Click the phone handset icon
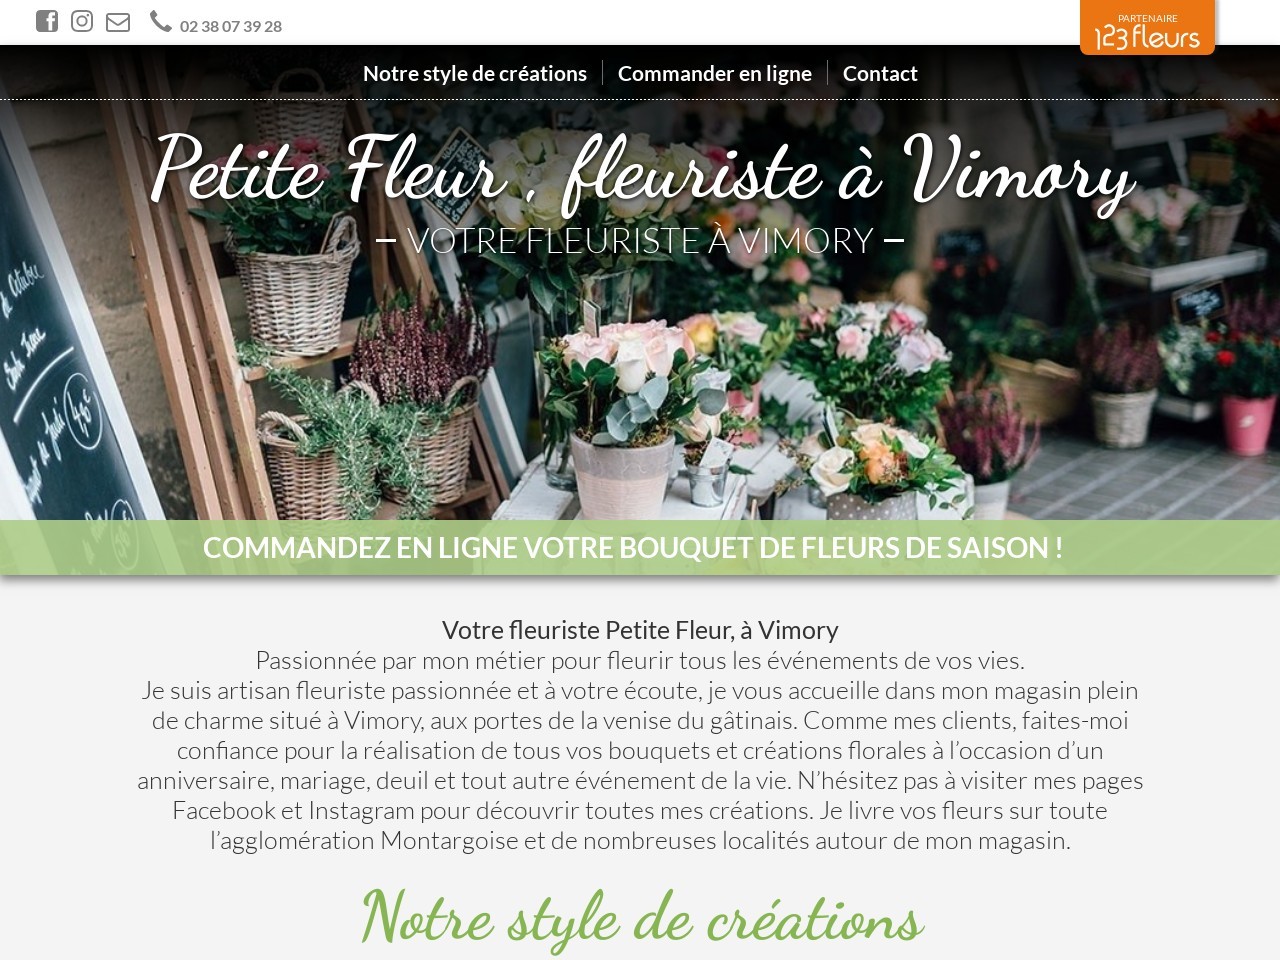 coord(161,21)
